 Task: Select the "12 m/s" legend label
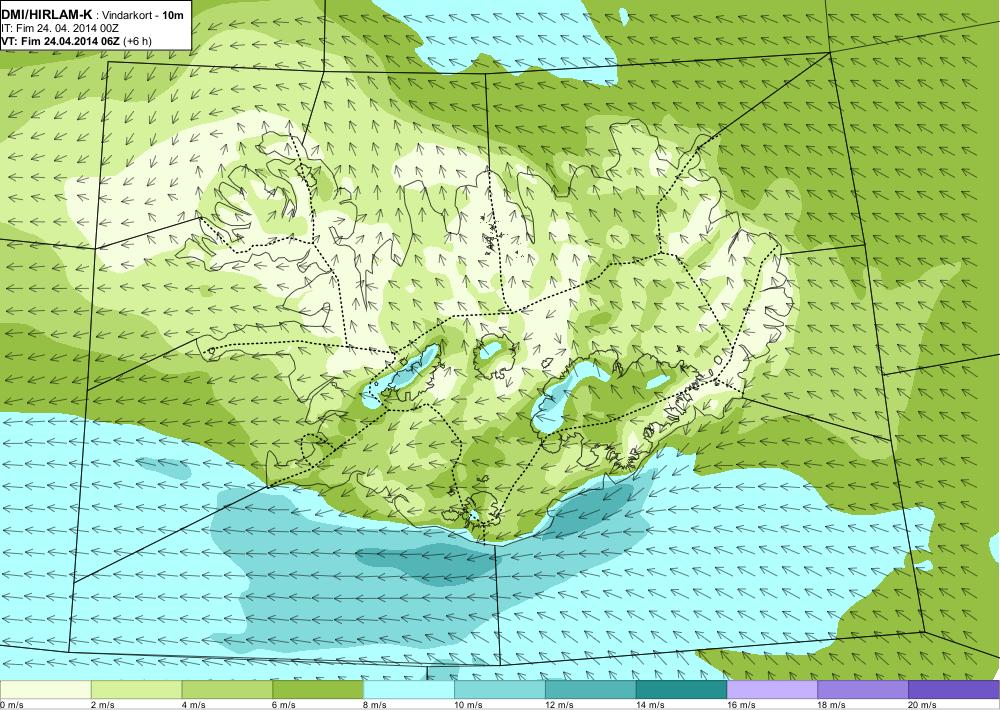560,705
